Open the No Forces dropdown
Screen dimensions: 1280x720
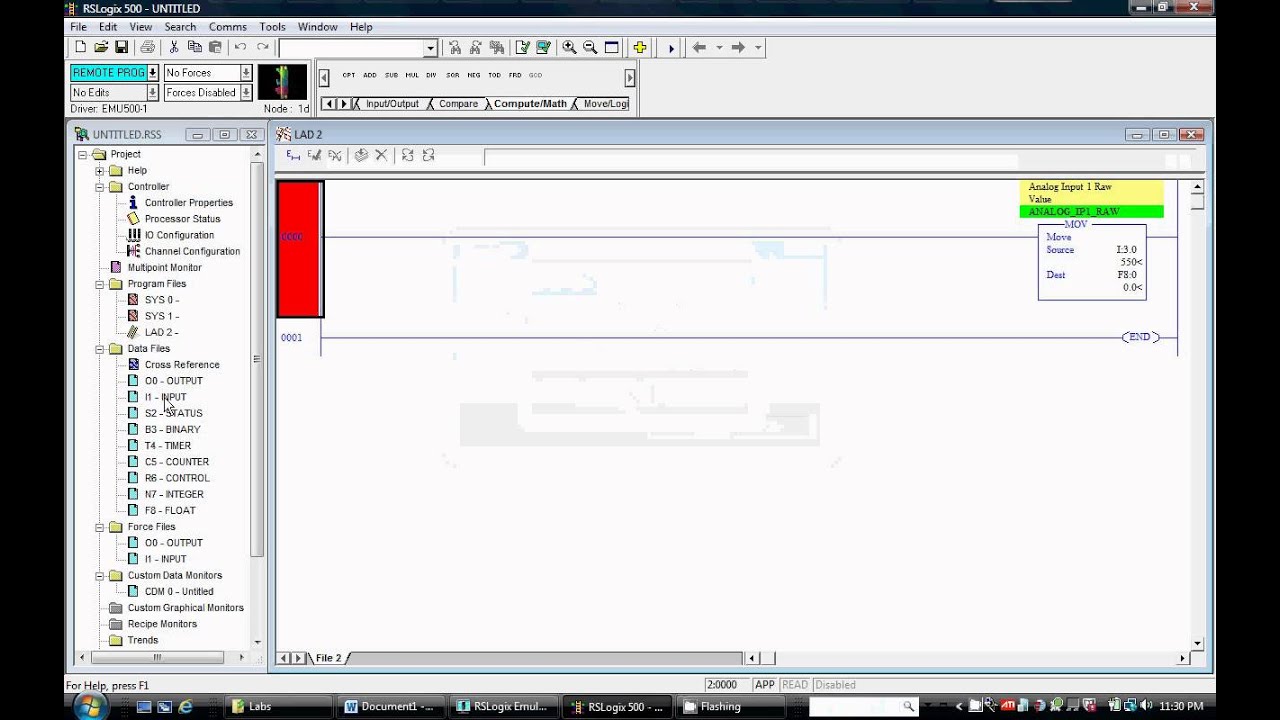246,73
